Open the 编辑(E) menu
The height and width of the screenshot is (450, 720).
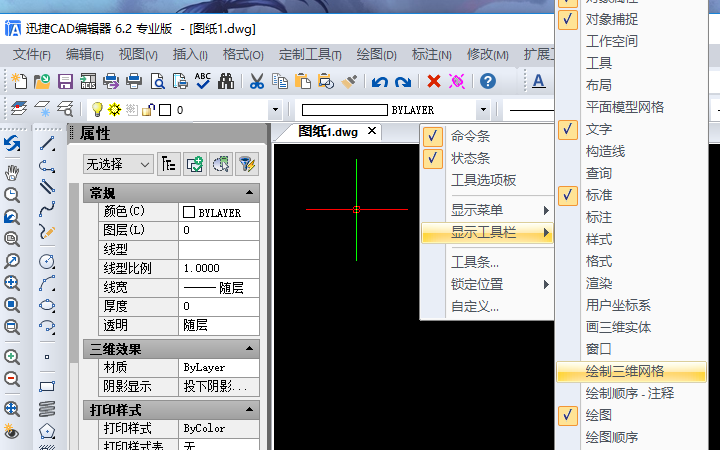[x=84, y=55]
